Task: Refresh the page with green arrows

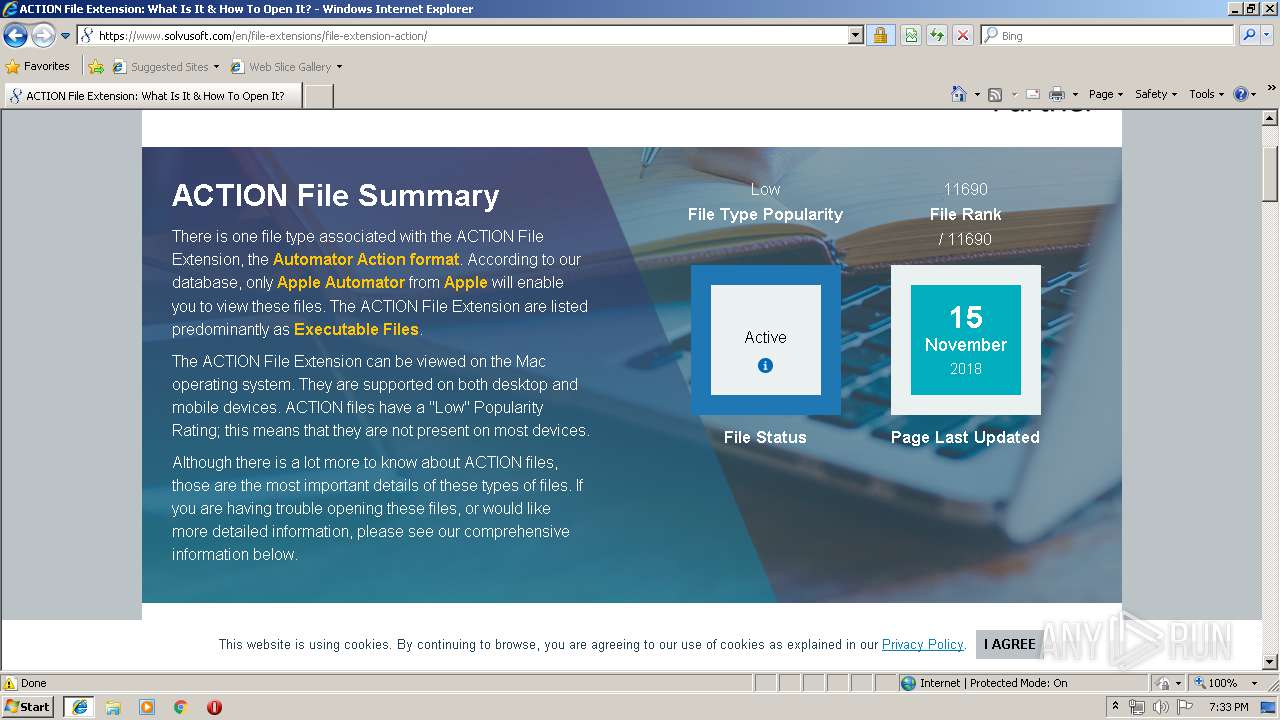Action: coord(937,35)
